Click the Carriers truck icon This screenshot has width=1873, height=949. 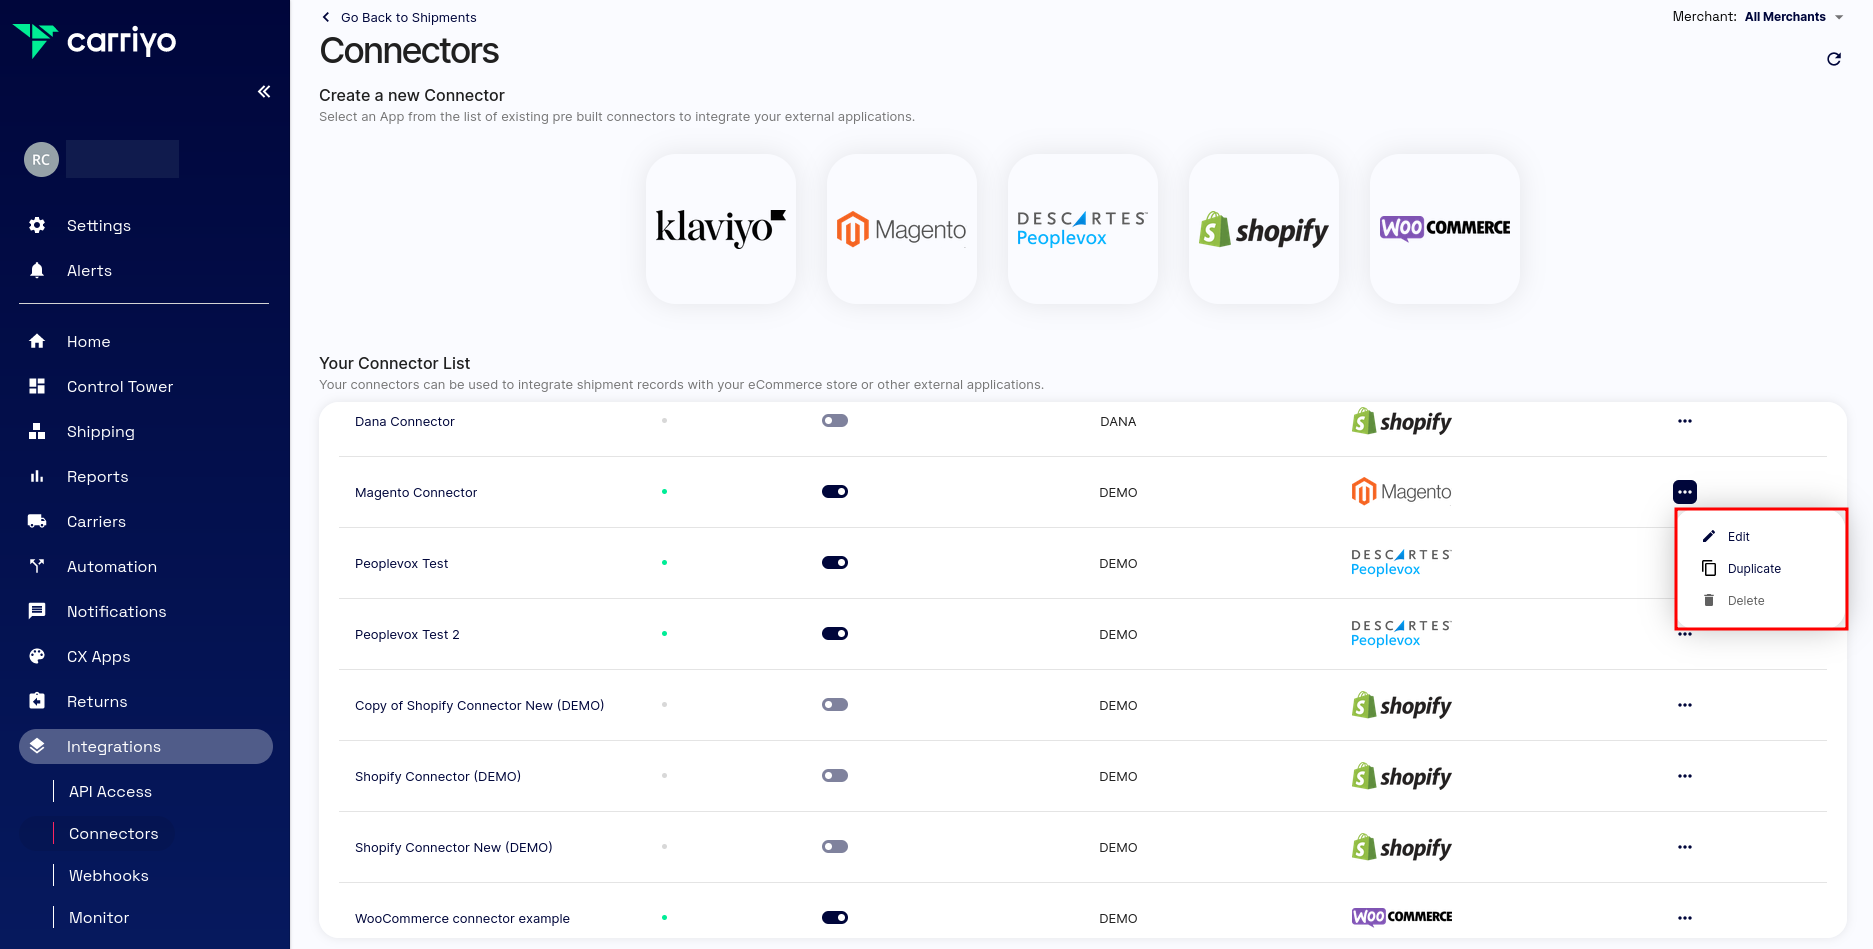(37, 521)
